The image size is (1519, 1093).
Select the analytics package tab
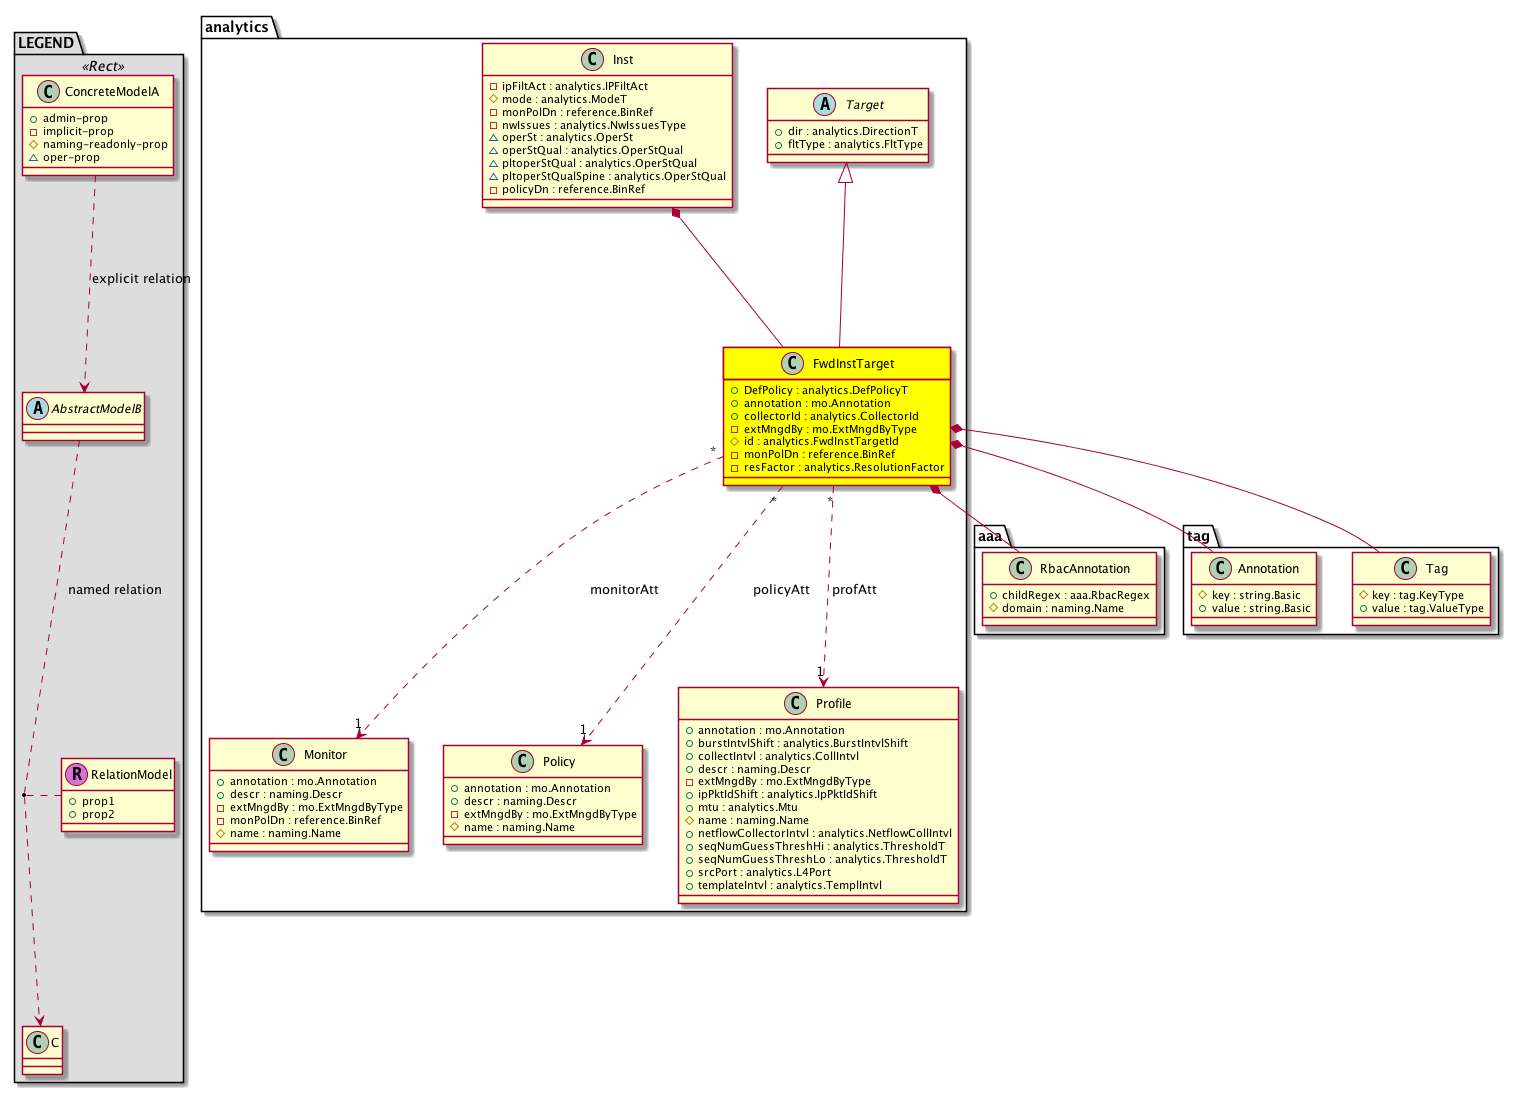tap(237, 27)
